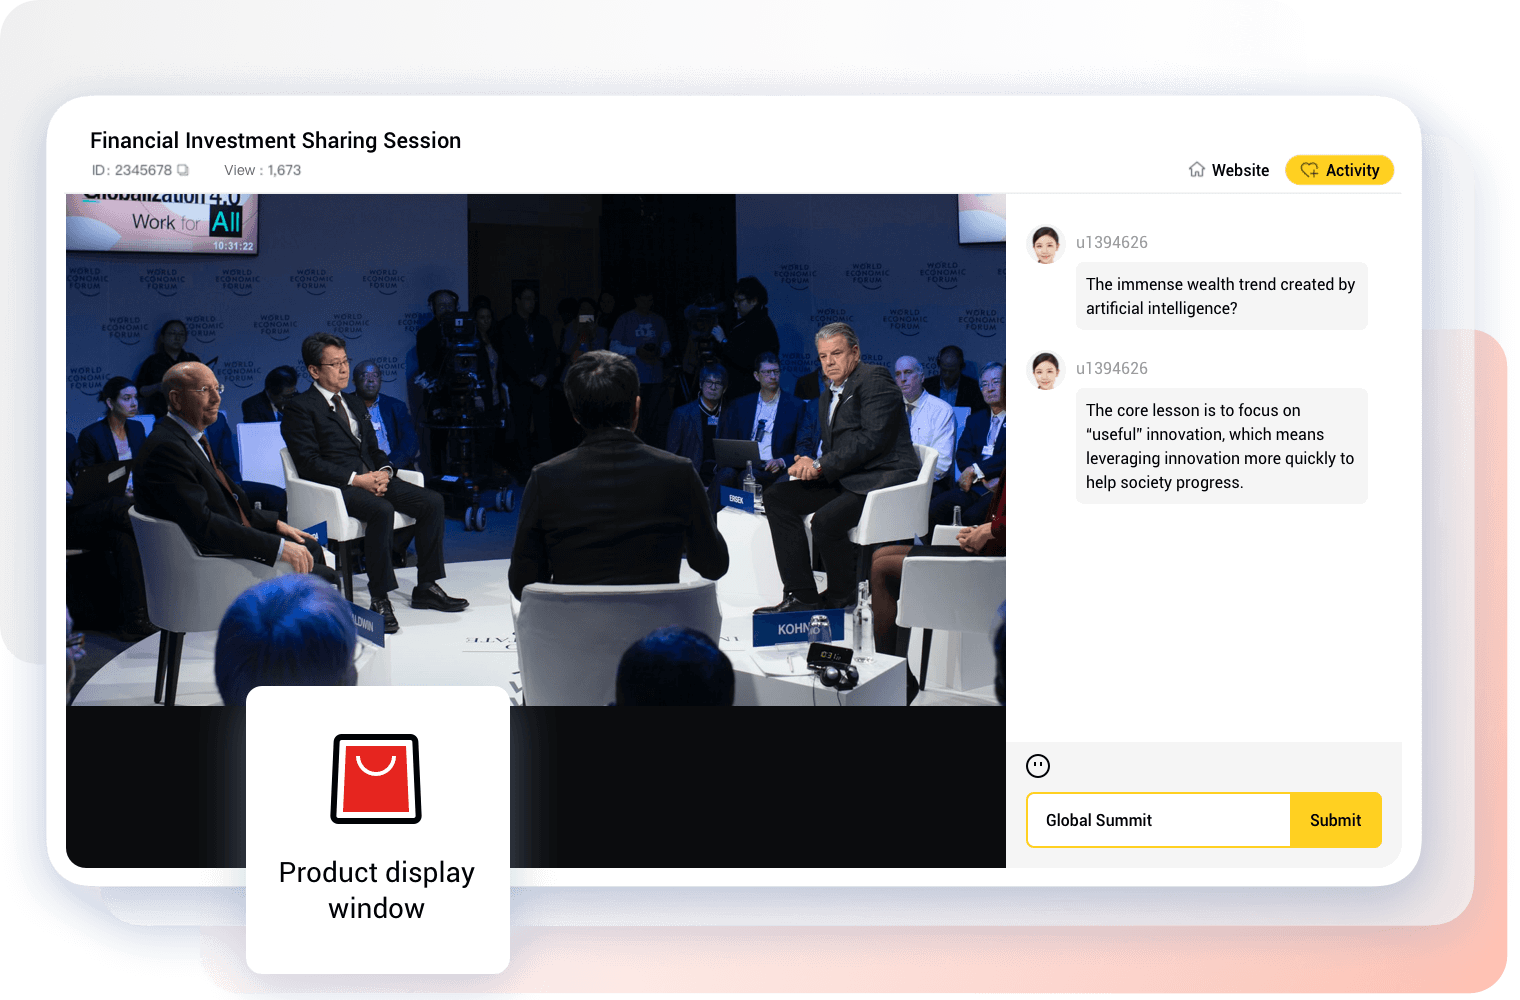Click the avatar beside the core lesson message
Screen dimensions: 1520x1000
1046,370
